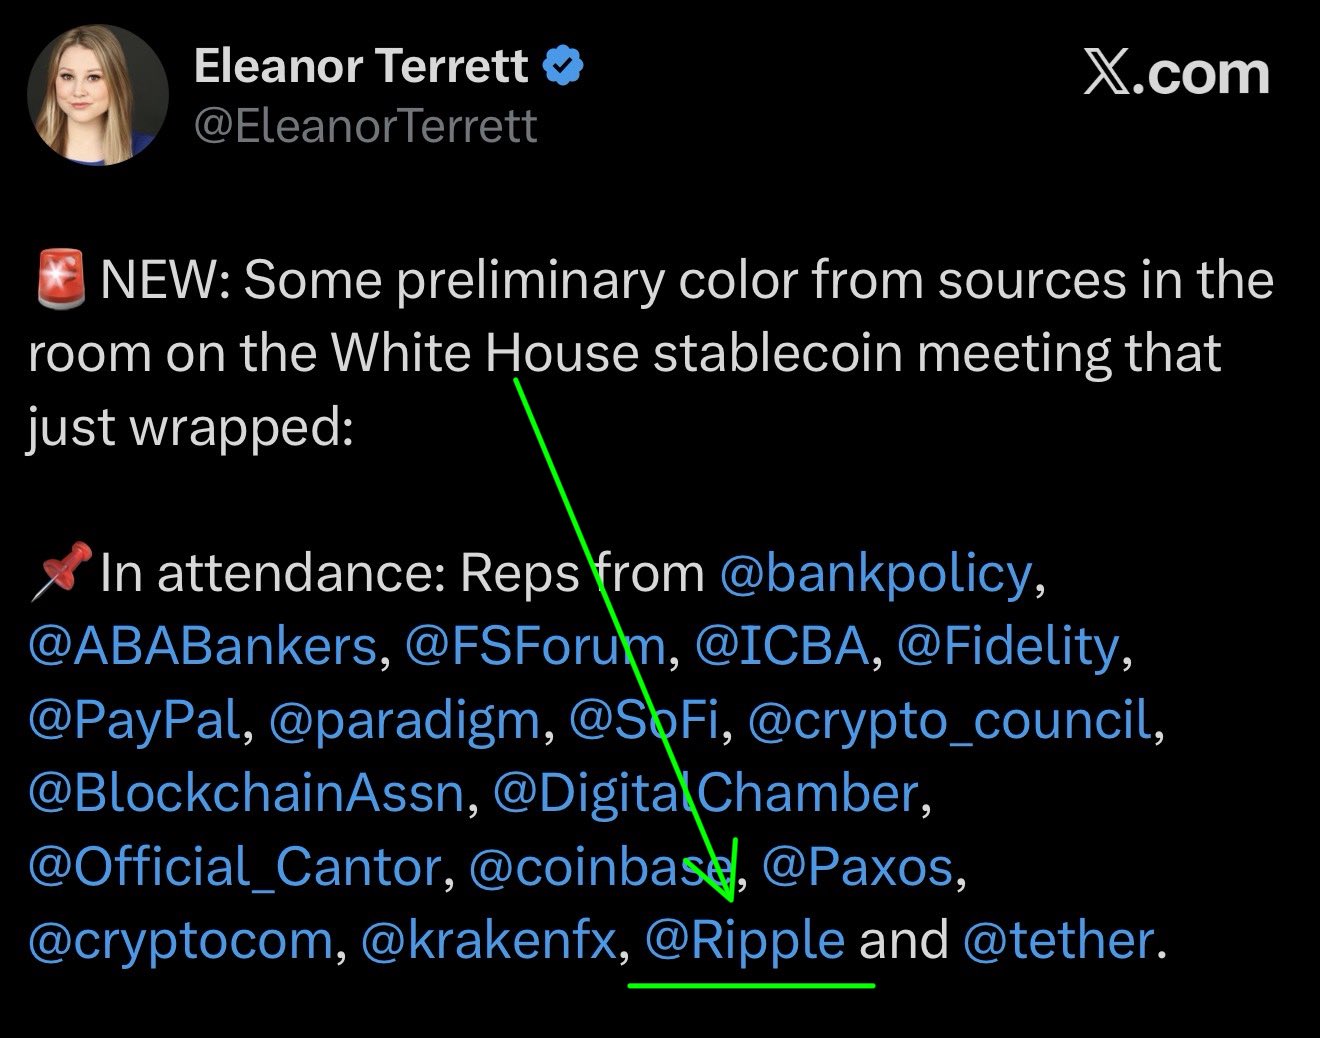Visit the @ABABankers profile mention

(202, 647)
